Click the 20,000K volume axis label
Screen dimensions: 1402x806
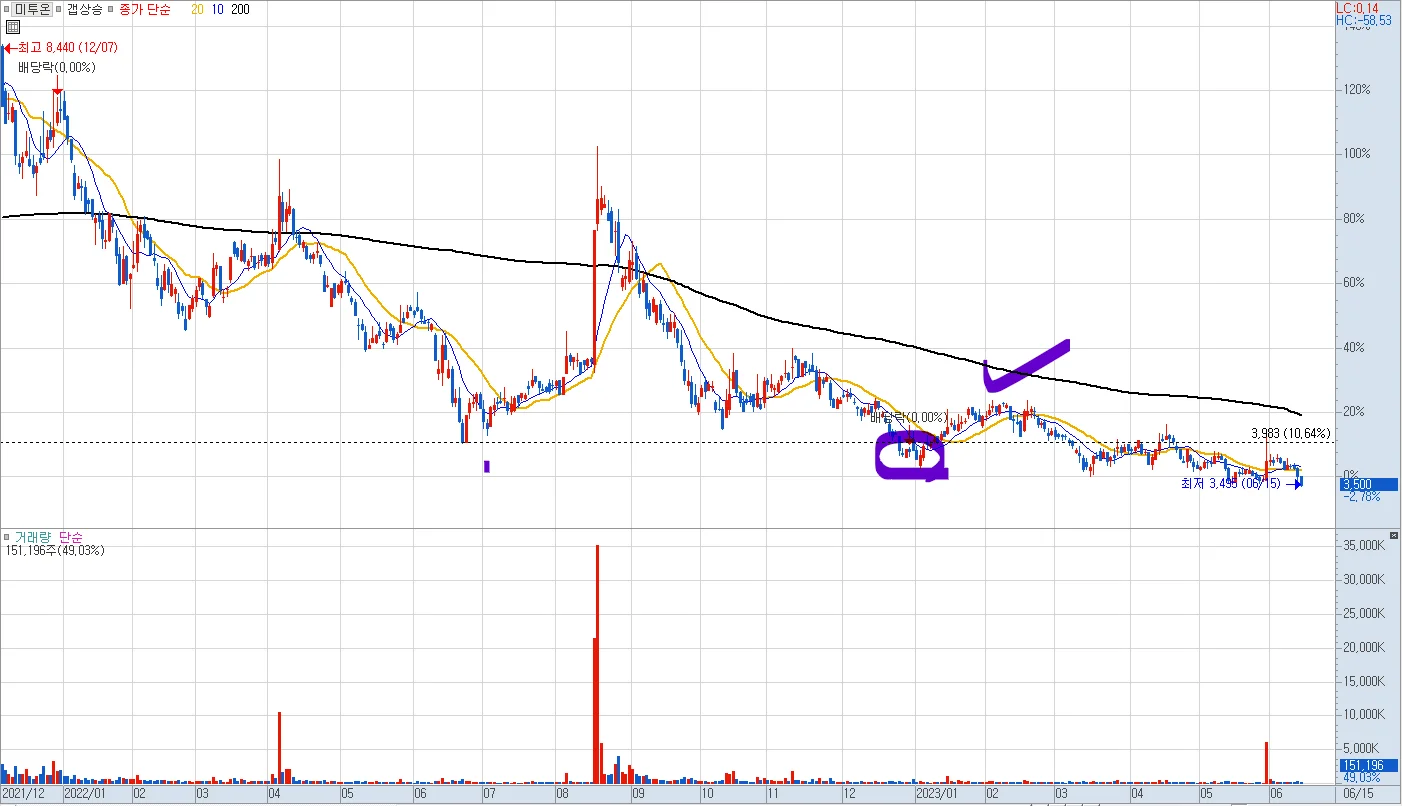(x=1363, y=647)
